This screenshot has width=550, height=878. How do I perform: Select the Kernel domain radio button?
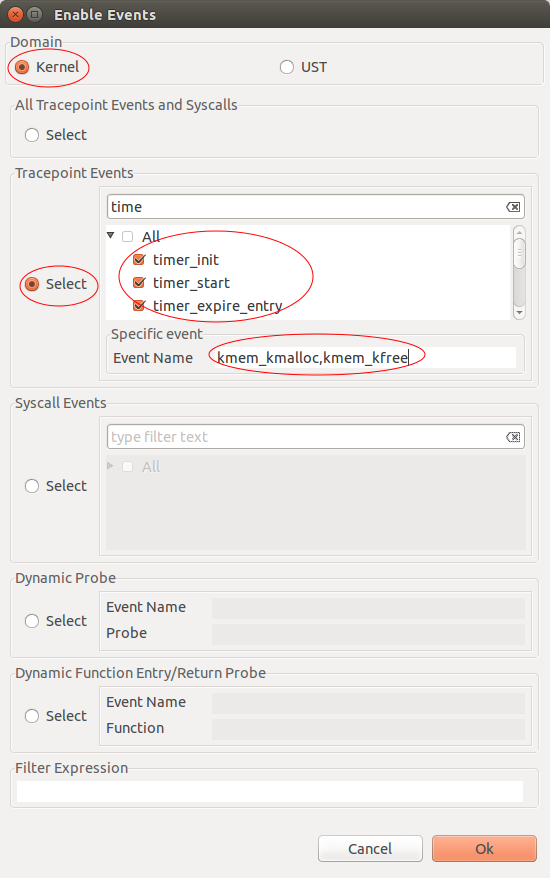coord(22,67)
